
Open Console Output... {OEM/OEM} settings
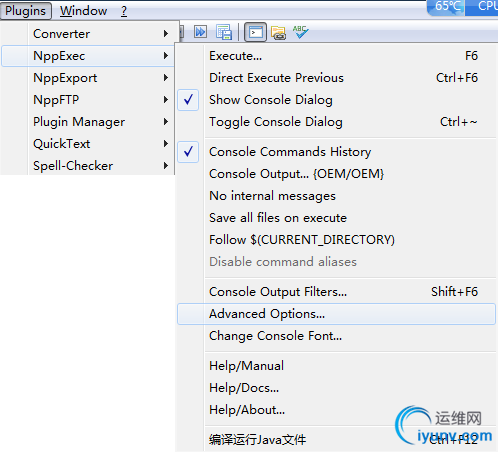coord(336,174)
